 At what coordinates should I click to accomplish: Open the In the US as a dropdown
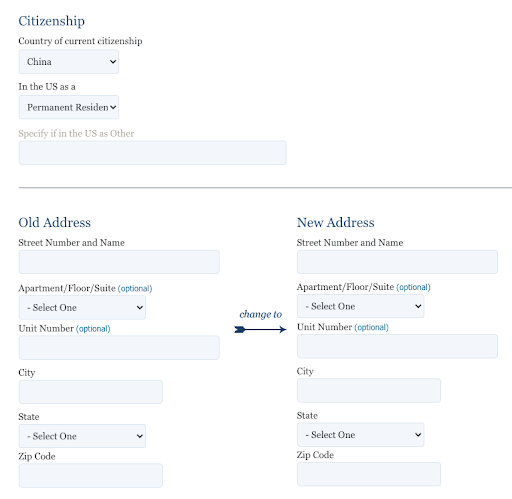tap(69, 107)
